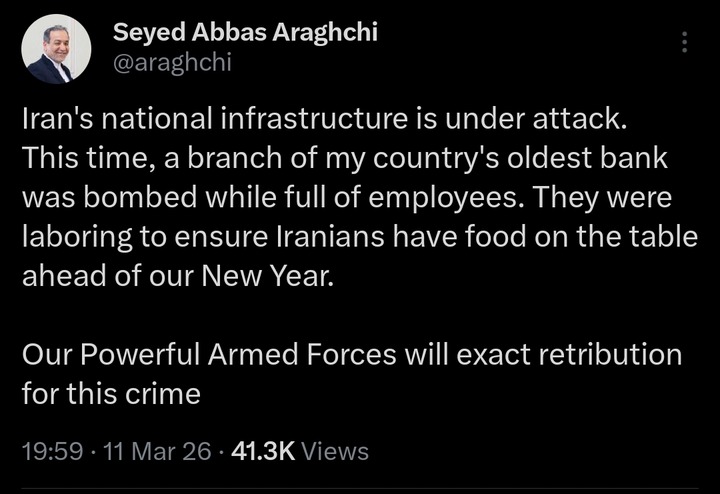Image resolution: width=720 pixels, height=494 pixels.
Task: Click the line starting "Our Powerful Armed Forces"
Action: [351, 355]
